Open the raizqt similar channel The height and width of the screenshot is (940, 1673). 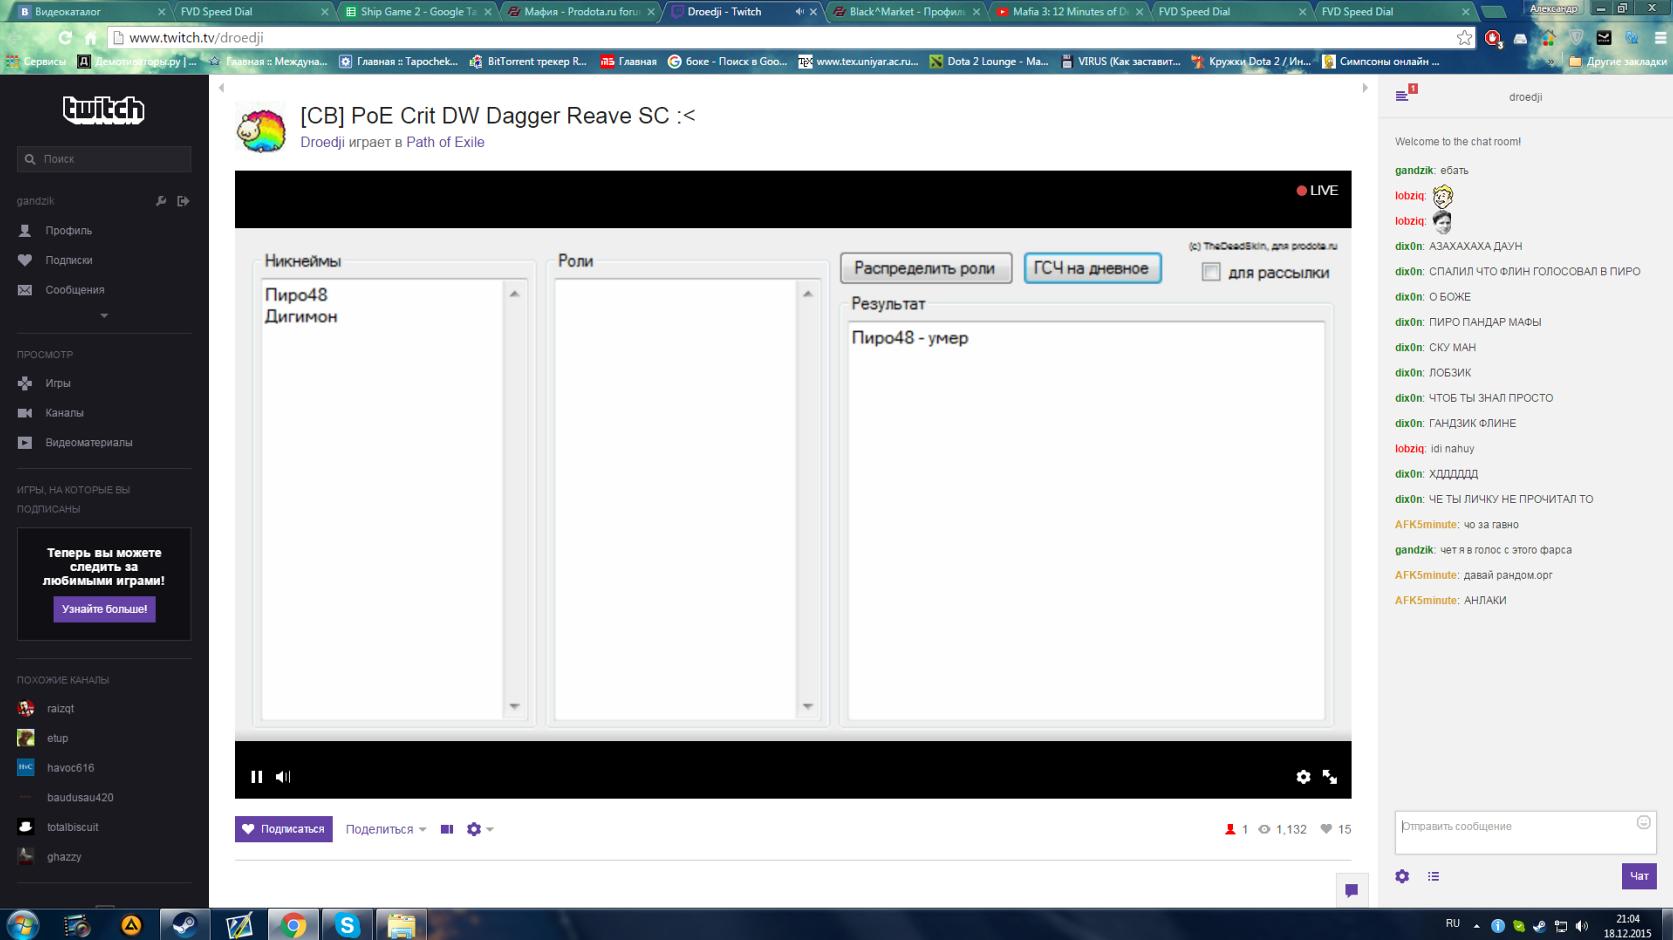tap(60, 709)
